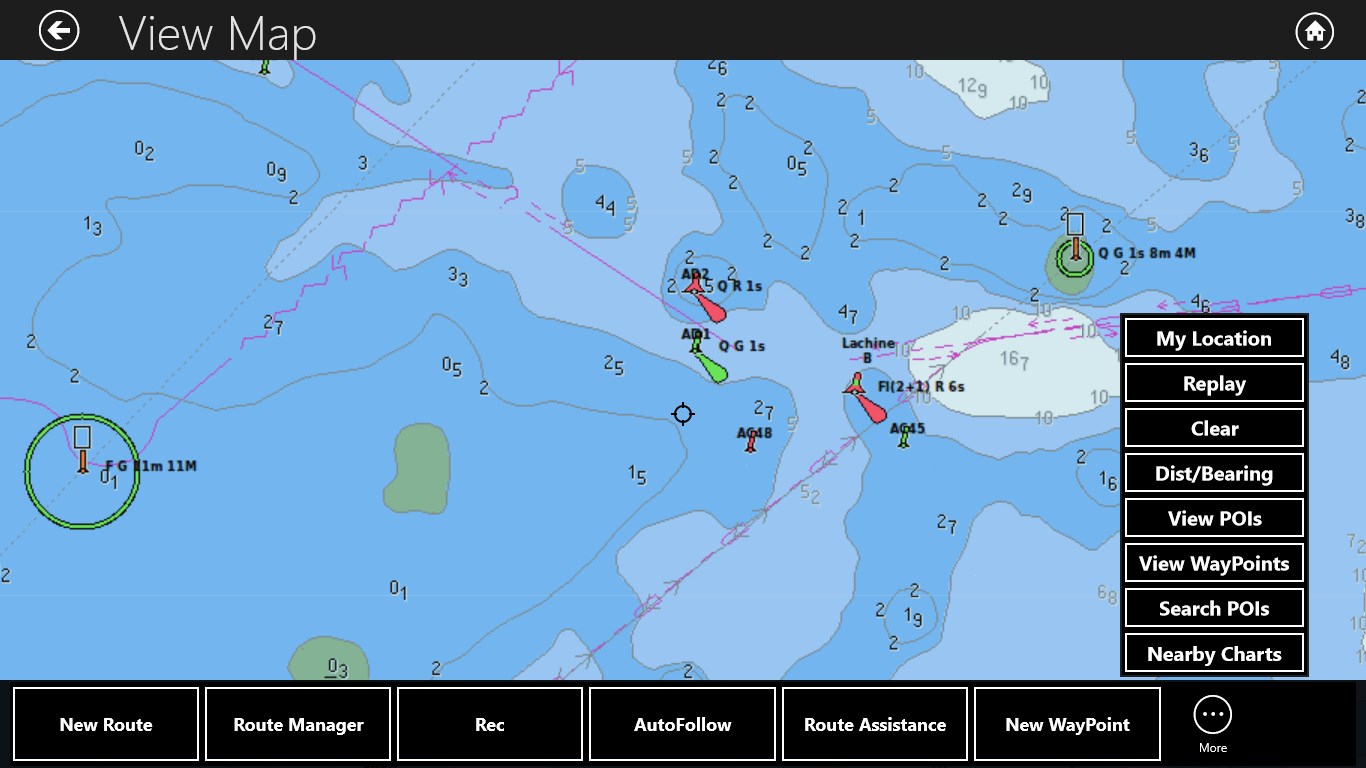Screen dimensions: 1366x768
Task: Click the AC45 green spar buoy symbol
Action: (x=902, y=440)
